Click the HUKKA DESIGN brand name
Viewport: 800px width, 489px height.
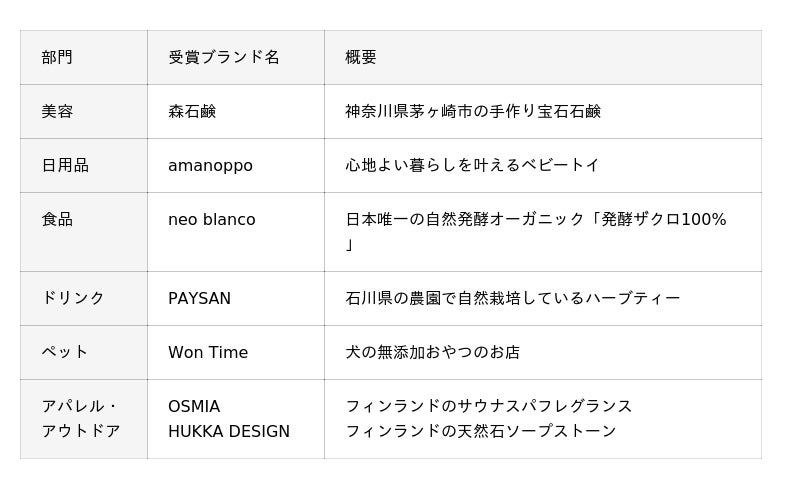pyautogui.click(x=229, y=431)
